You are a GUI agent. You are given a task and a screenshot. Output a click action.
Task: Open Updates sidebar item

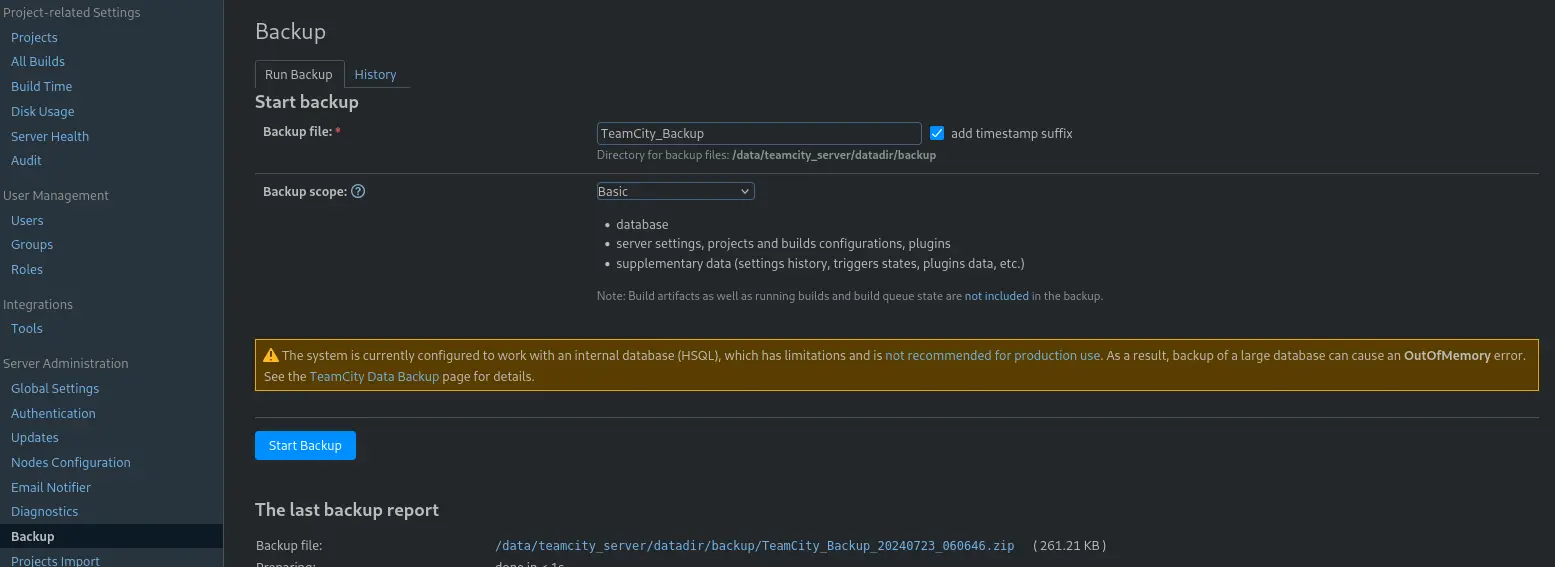[x=35, y=437]
